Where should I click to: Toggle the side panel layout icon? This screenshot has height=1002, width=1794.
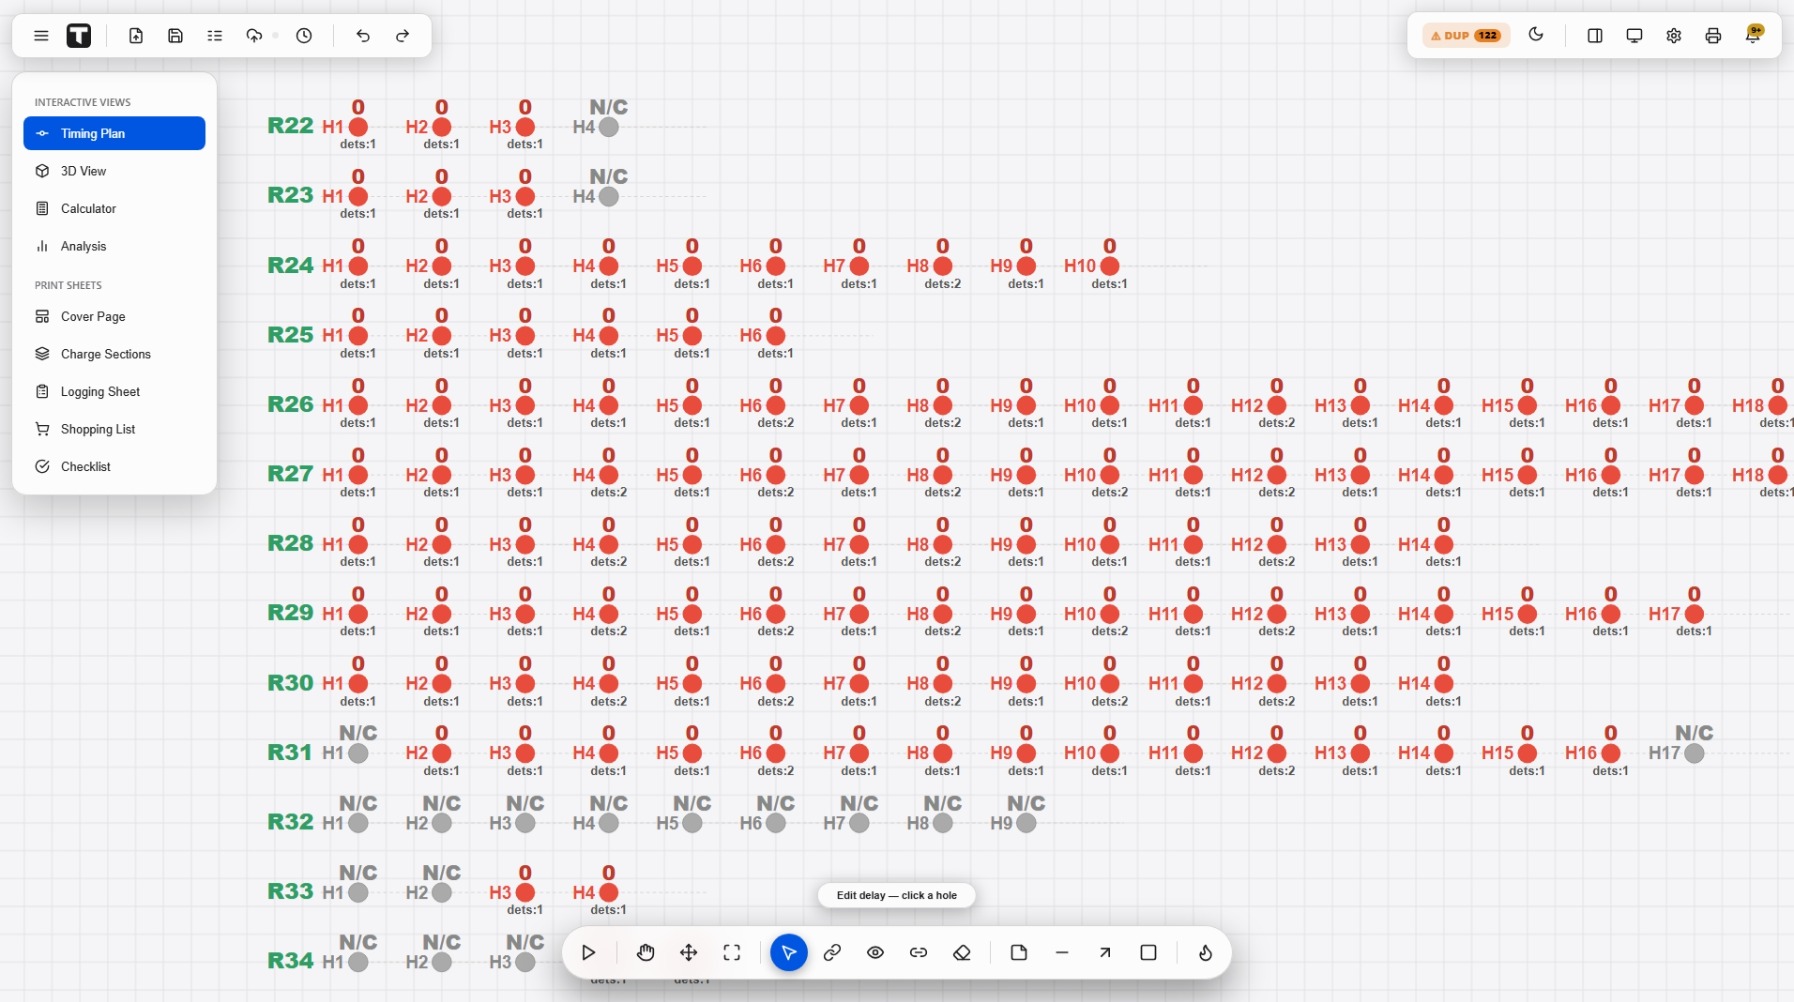(x=1595, y=36)
